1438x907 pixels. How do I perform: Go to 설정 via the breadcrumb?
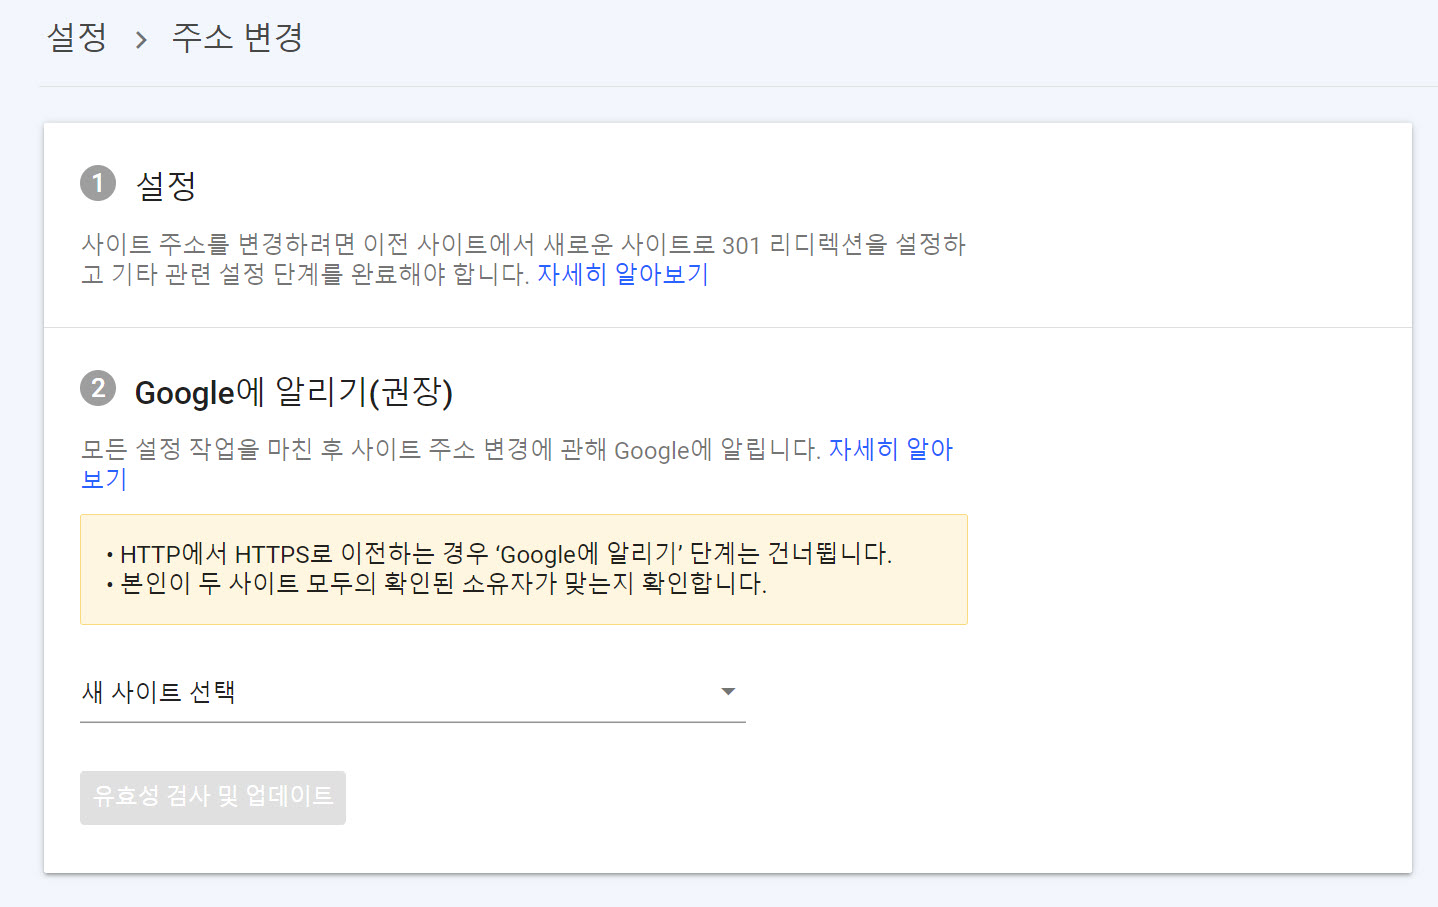[x=75, y=38]
